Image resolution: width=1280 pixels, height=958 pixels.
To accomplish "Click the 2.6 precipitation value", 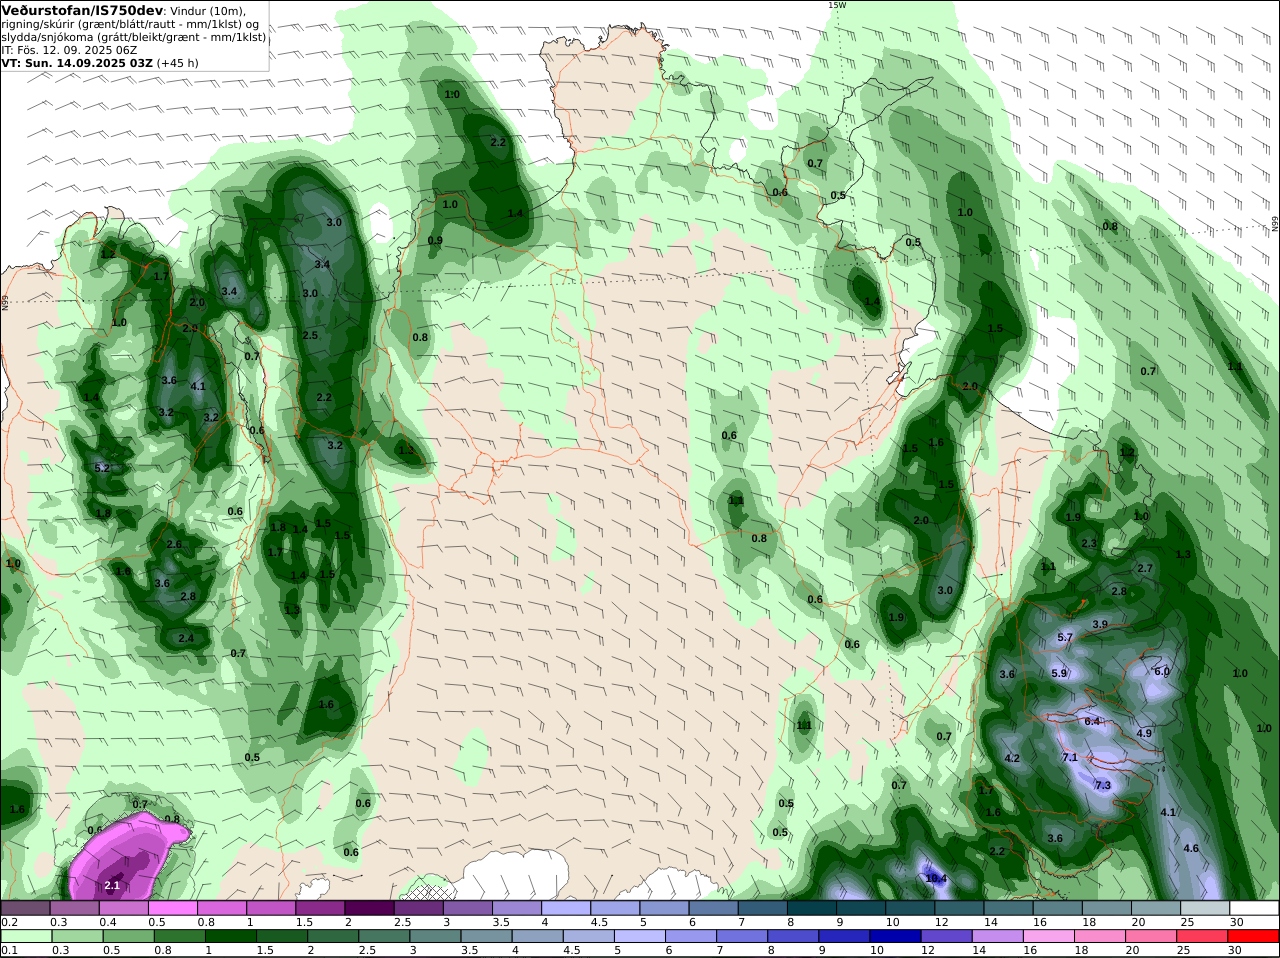I will tap(174, 544).
